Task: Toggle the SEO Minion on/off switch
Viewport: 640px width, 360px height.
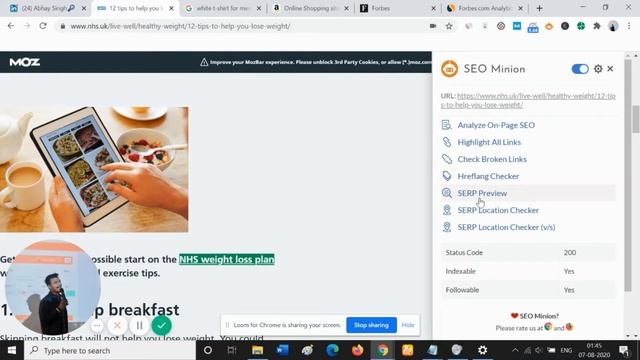Action: coord(580,69)
